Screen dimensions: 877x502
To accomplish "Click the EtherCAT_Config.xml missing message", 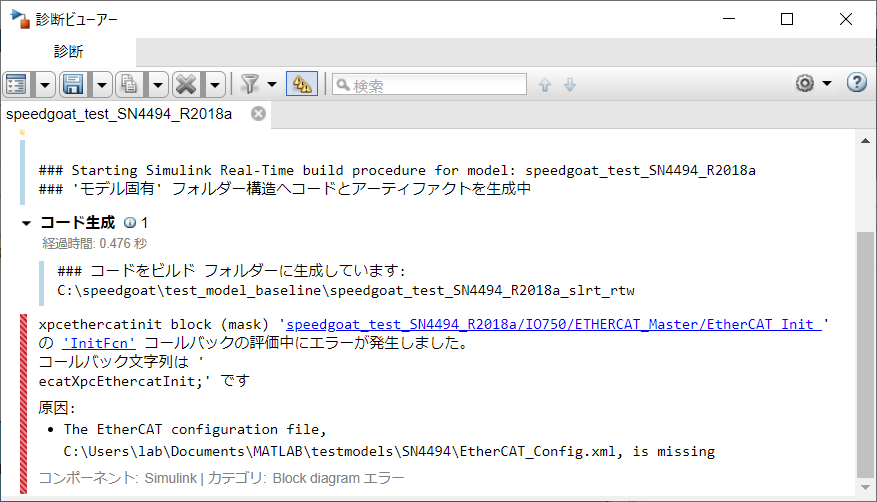I will click(389, 441).
